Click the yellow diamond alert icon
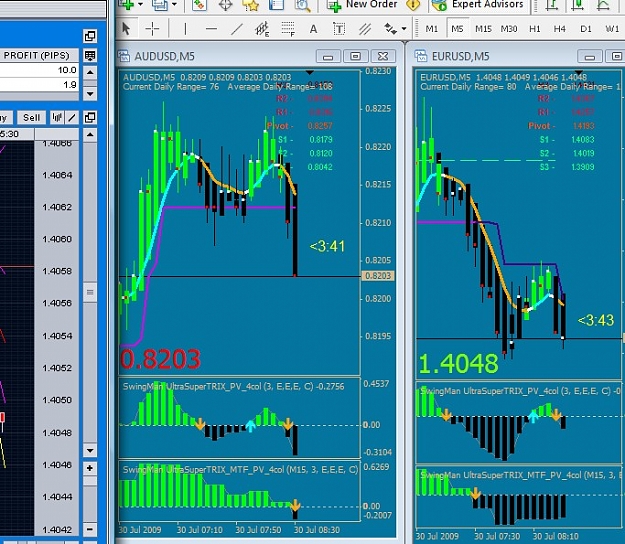625x544 pixels. coord(413,5)
